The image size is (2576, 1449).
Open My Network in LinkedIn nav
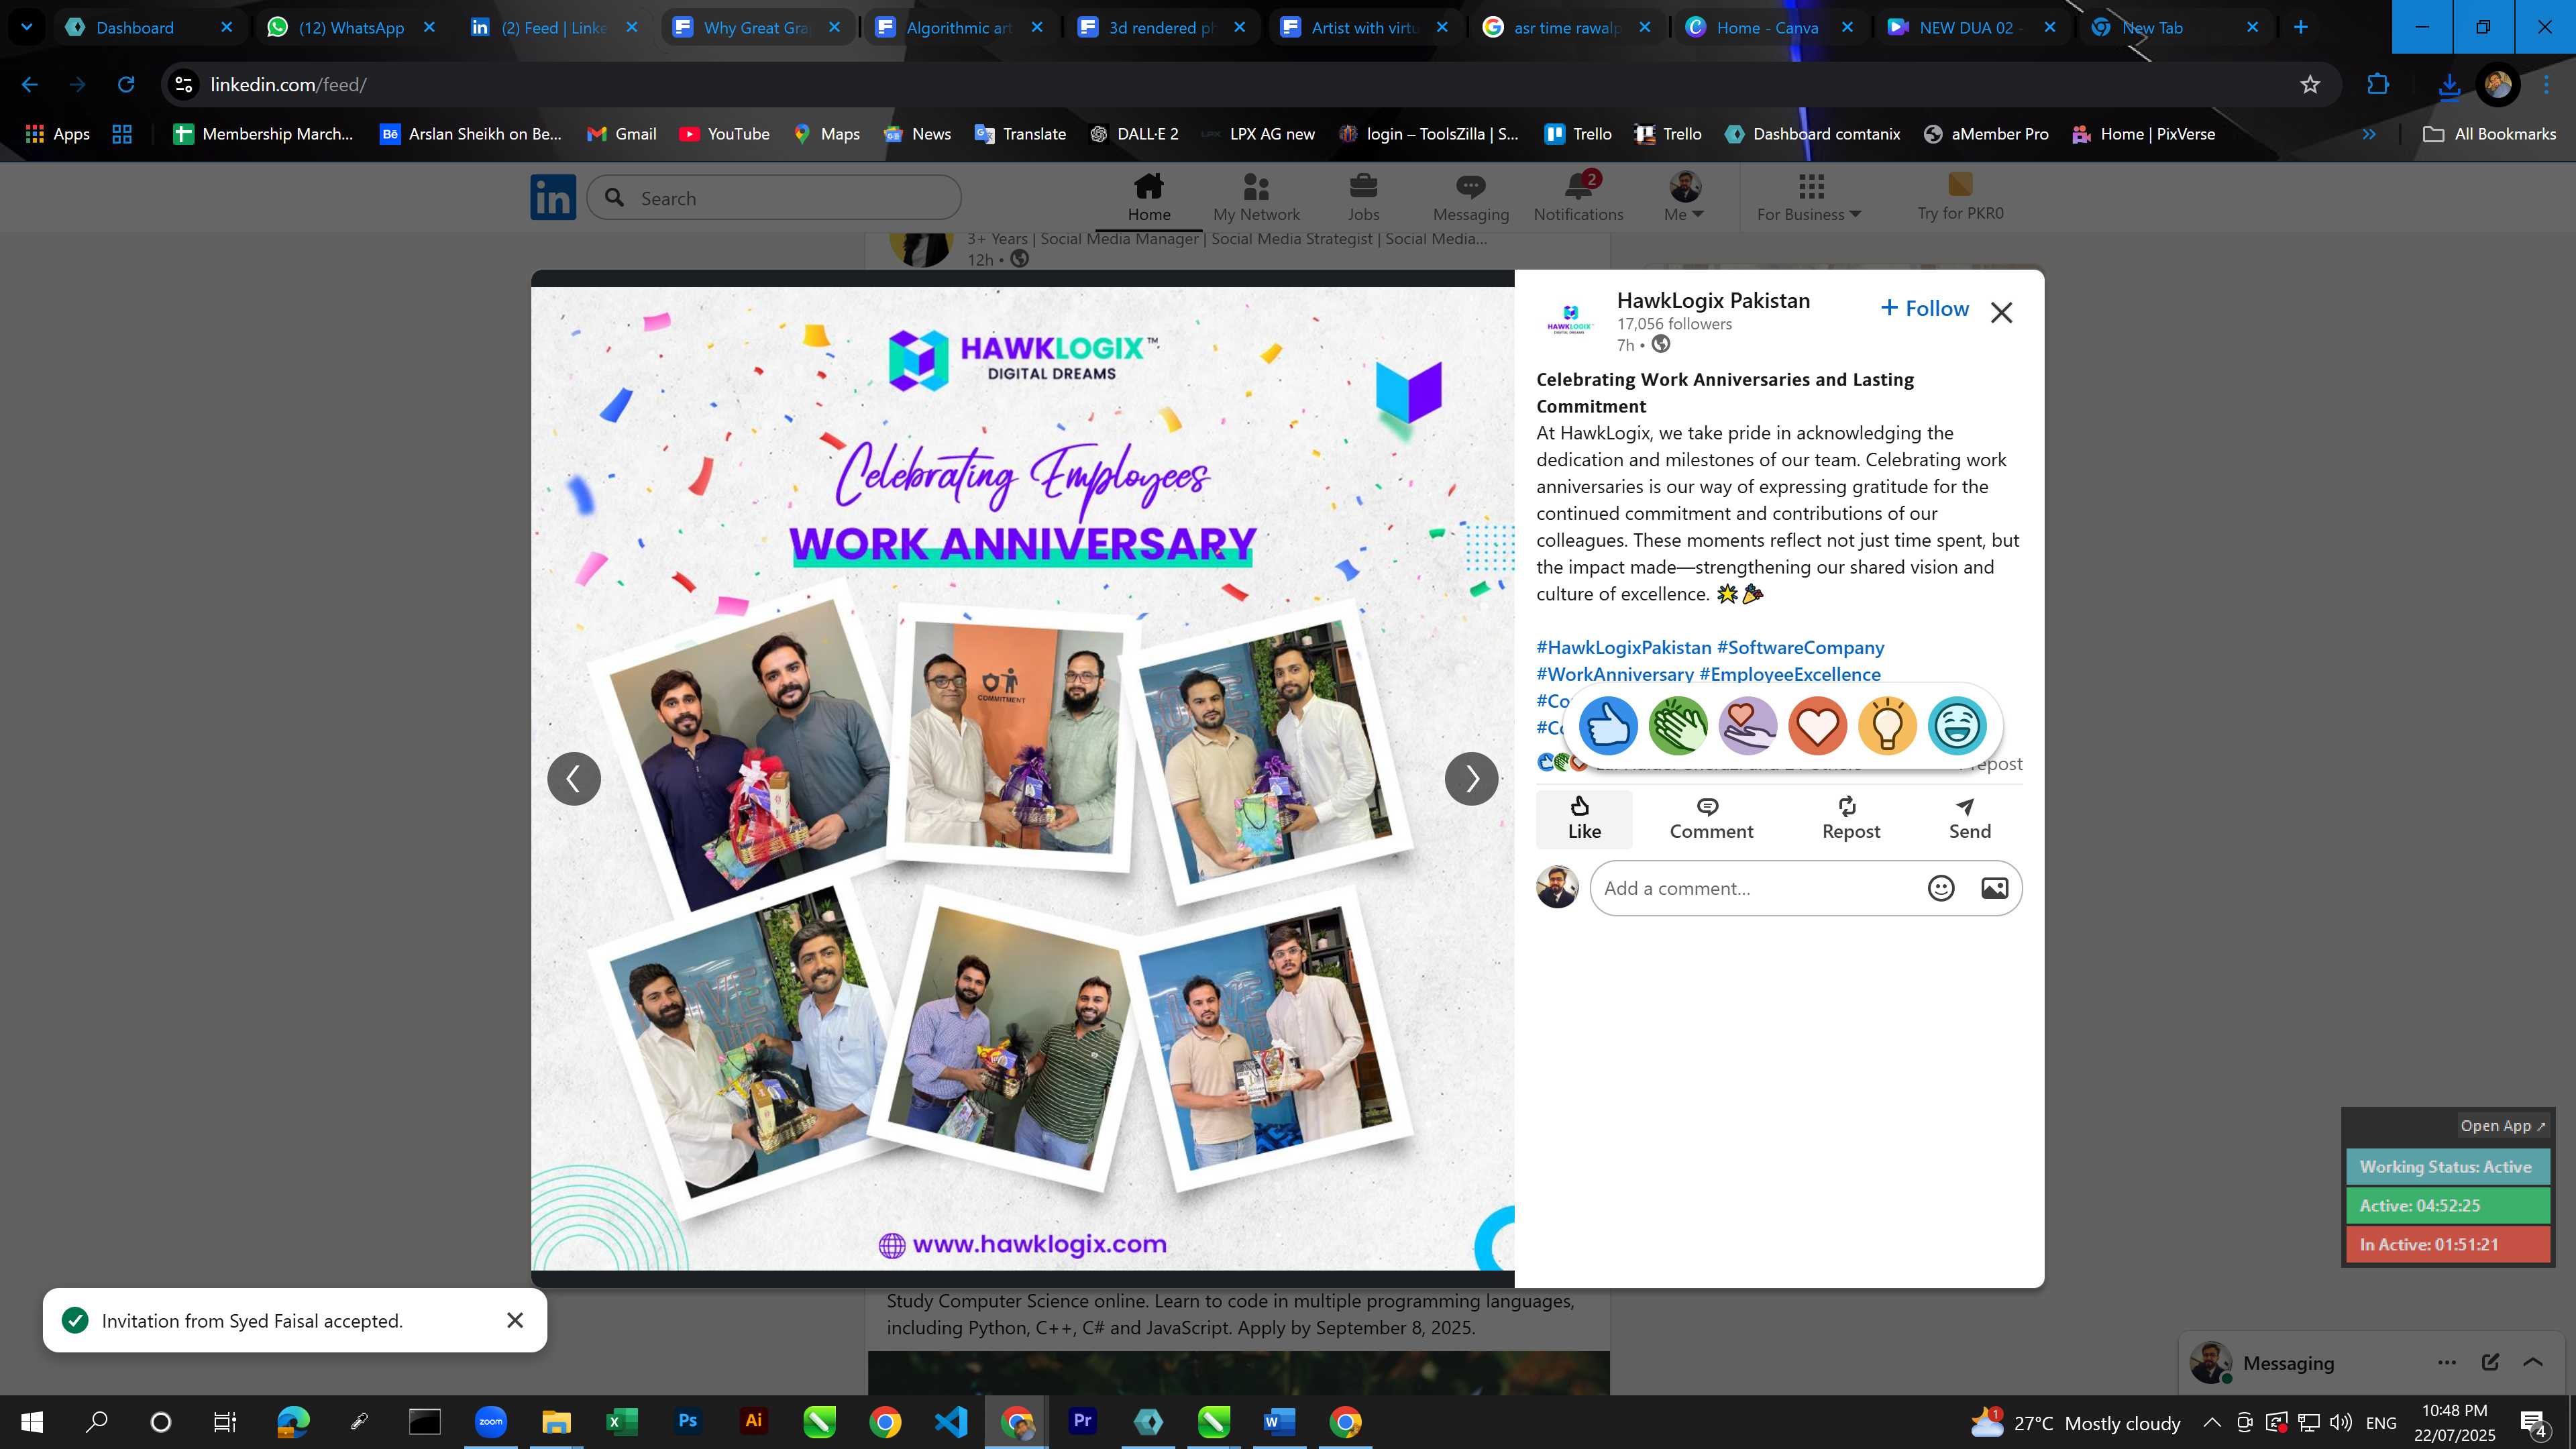point(1256,198)
